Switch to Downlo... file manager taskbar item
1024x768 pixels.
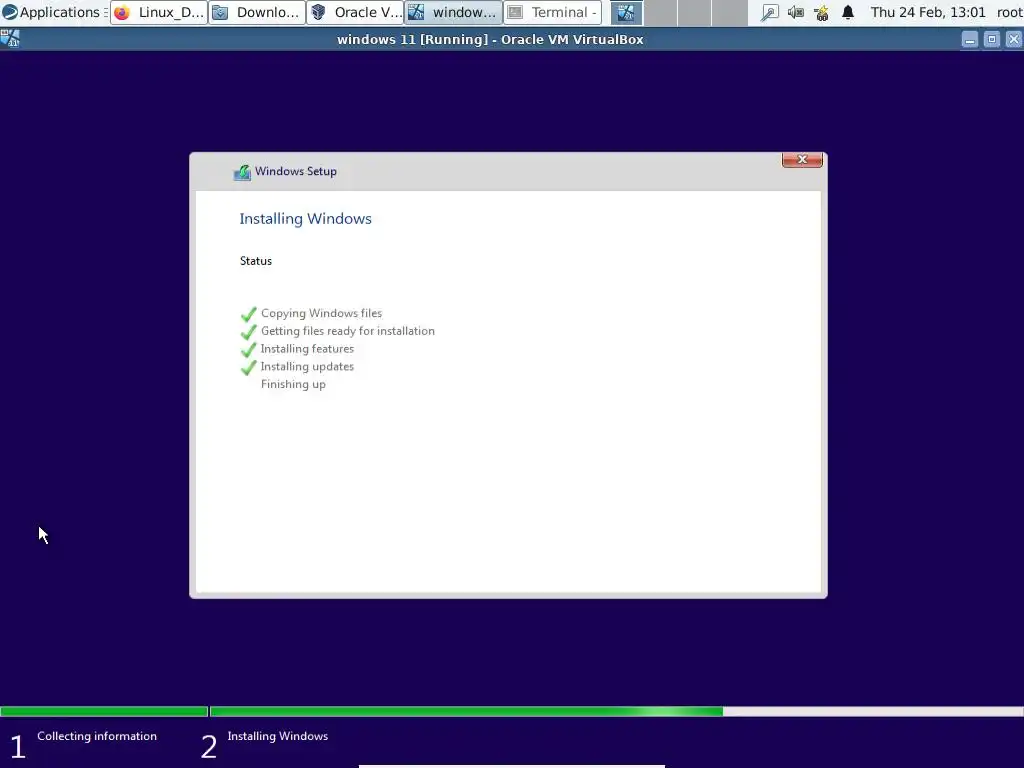point(257,12)
